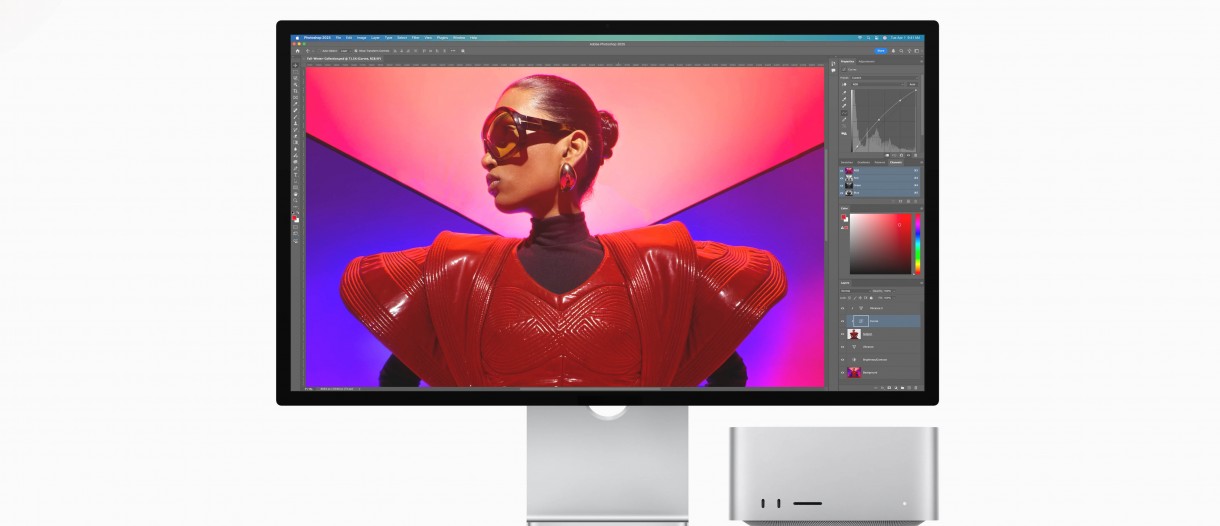The image size is (1220, 526).
Task: Open the Filter menu
Action: 414,38
